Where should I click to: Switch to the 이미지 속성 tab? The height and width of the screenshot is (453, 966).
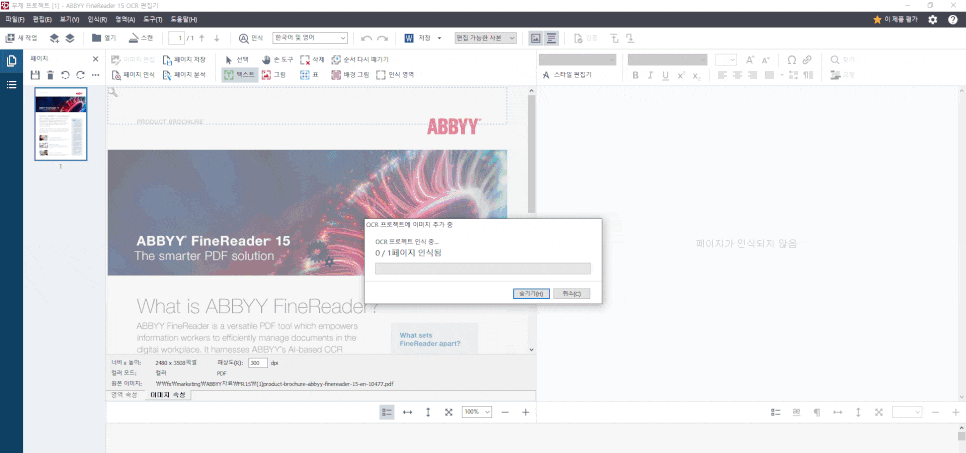coord(168,395)
